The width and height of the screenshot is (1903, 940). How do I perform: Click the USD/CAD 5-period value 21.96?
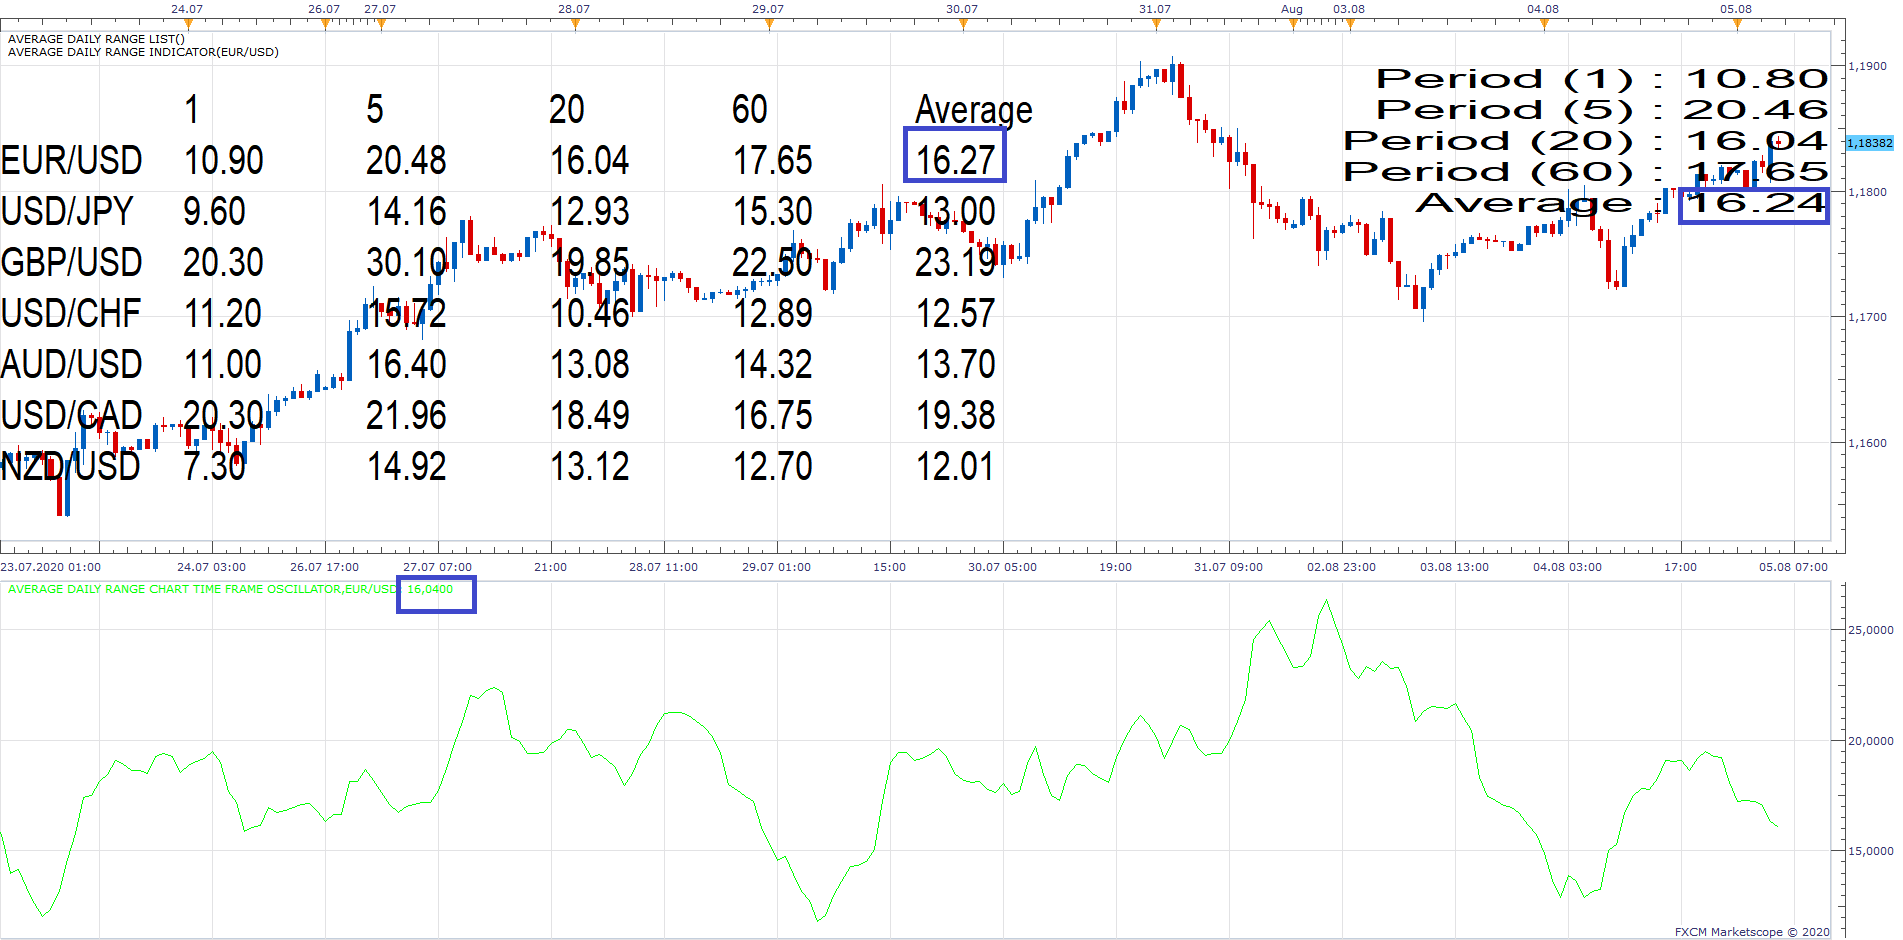[406, 415]
